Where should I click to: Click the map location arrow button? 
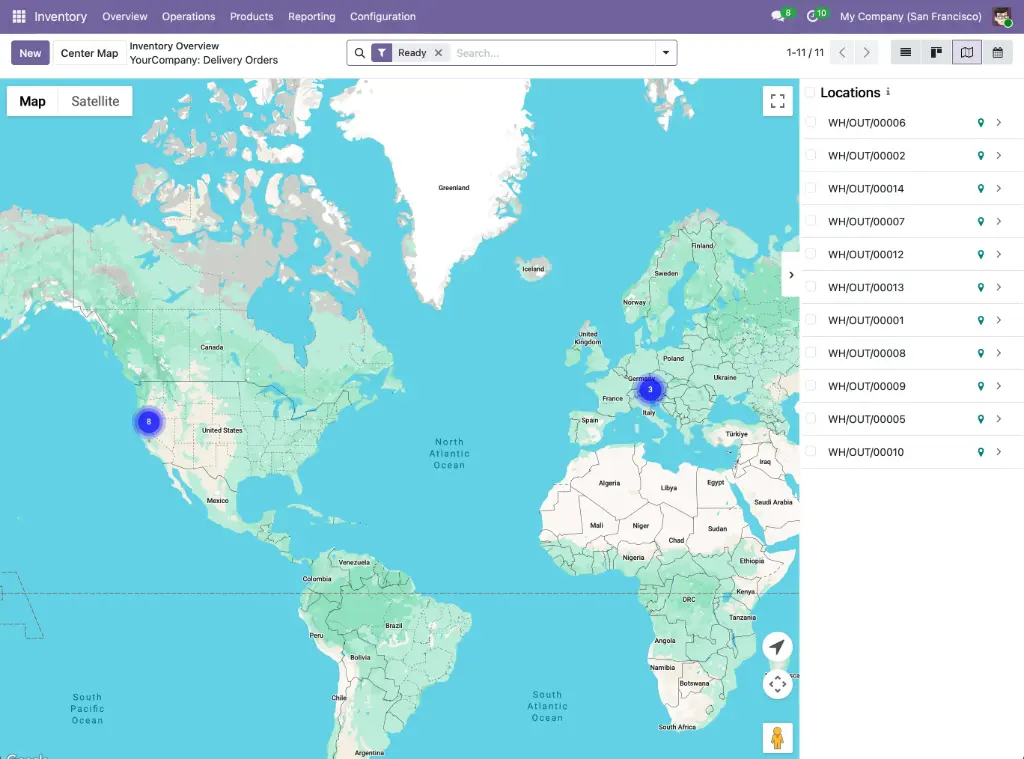(x=777, y=647)
